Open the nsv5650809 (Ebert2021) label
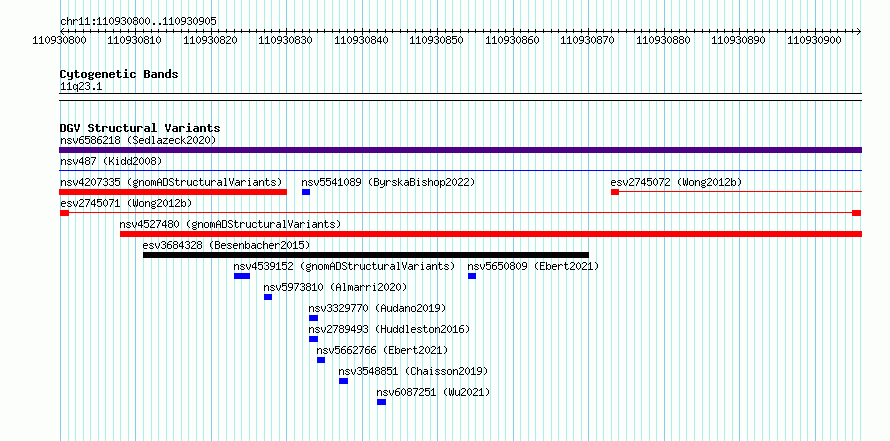 pyautogui.click(x=534, y=266)
